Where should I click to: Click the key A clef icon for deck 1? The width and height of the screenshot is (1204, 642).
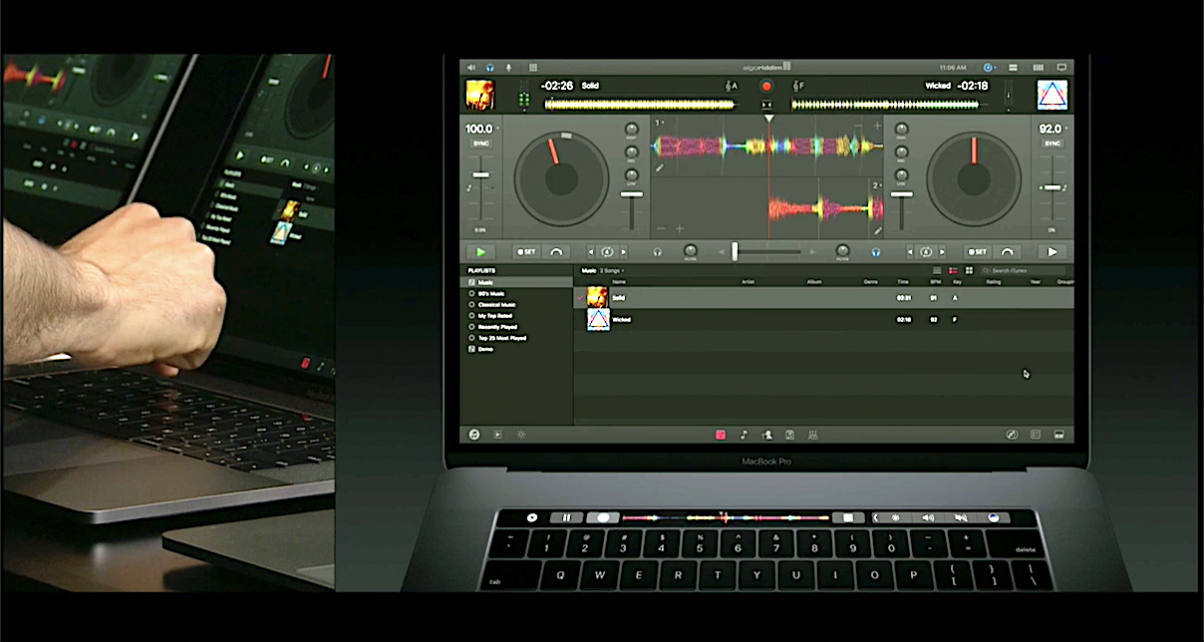point(731,86)
